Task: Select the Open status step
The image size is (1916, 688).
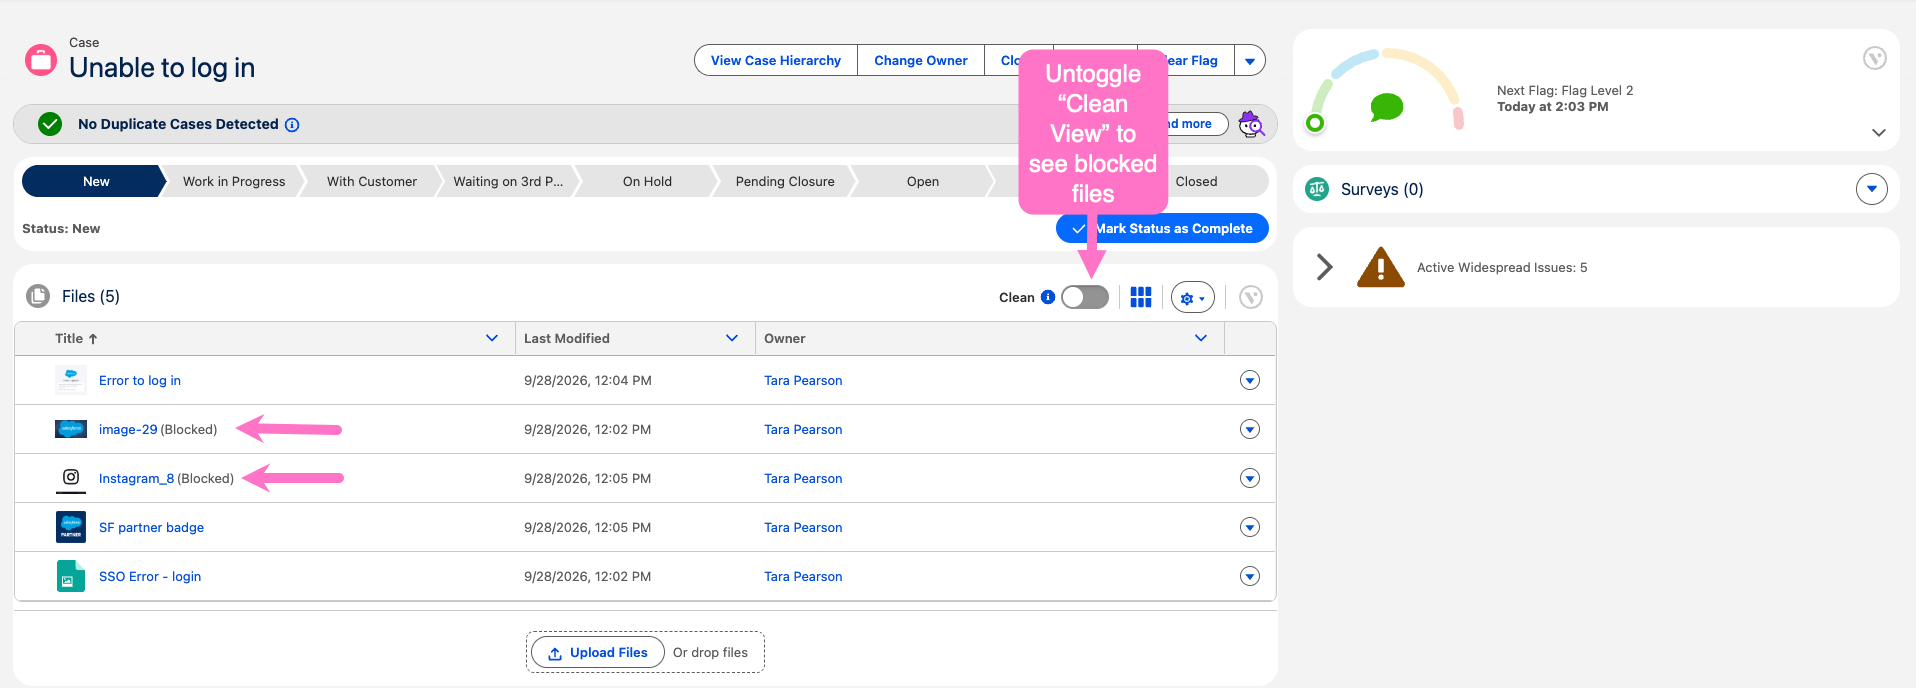Action: (x=923, y=181)
